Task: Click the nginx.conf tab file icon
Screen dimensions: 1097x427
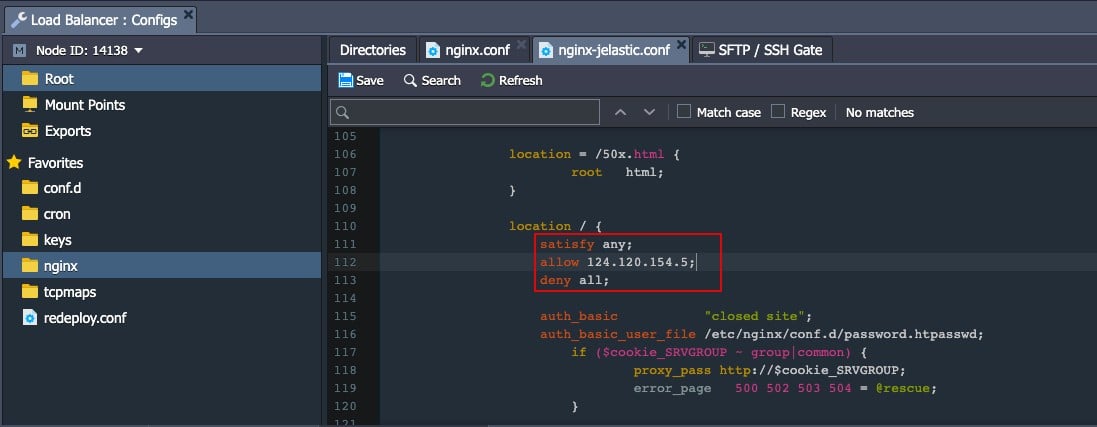Action: (433, 50)
